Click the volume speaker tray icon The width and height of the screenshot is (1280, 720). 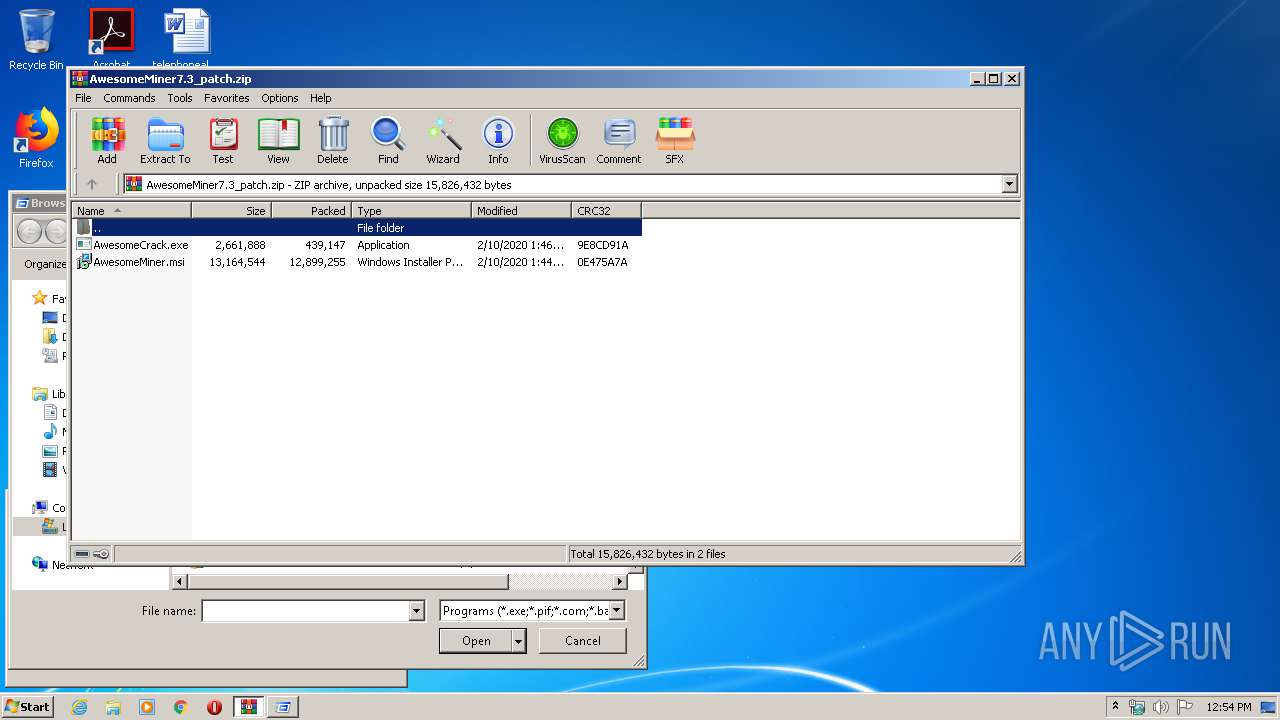coord(1160,707)
